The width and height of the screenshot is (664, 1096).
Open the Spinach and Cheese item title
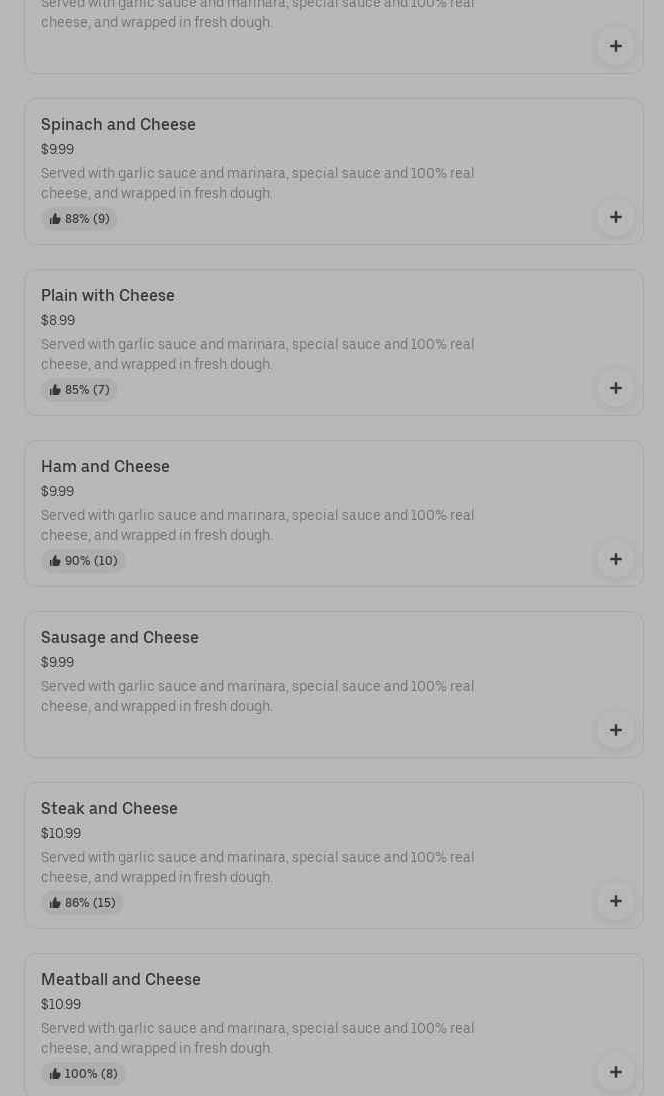tap(118, 125)
